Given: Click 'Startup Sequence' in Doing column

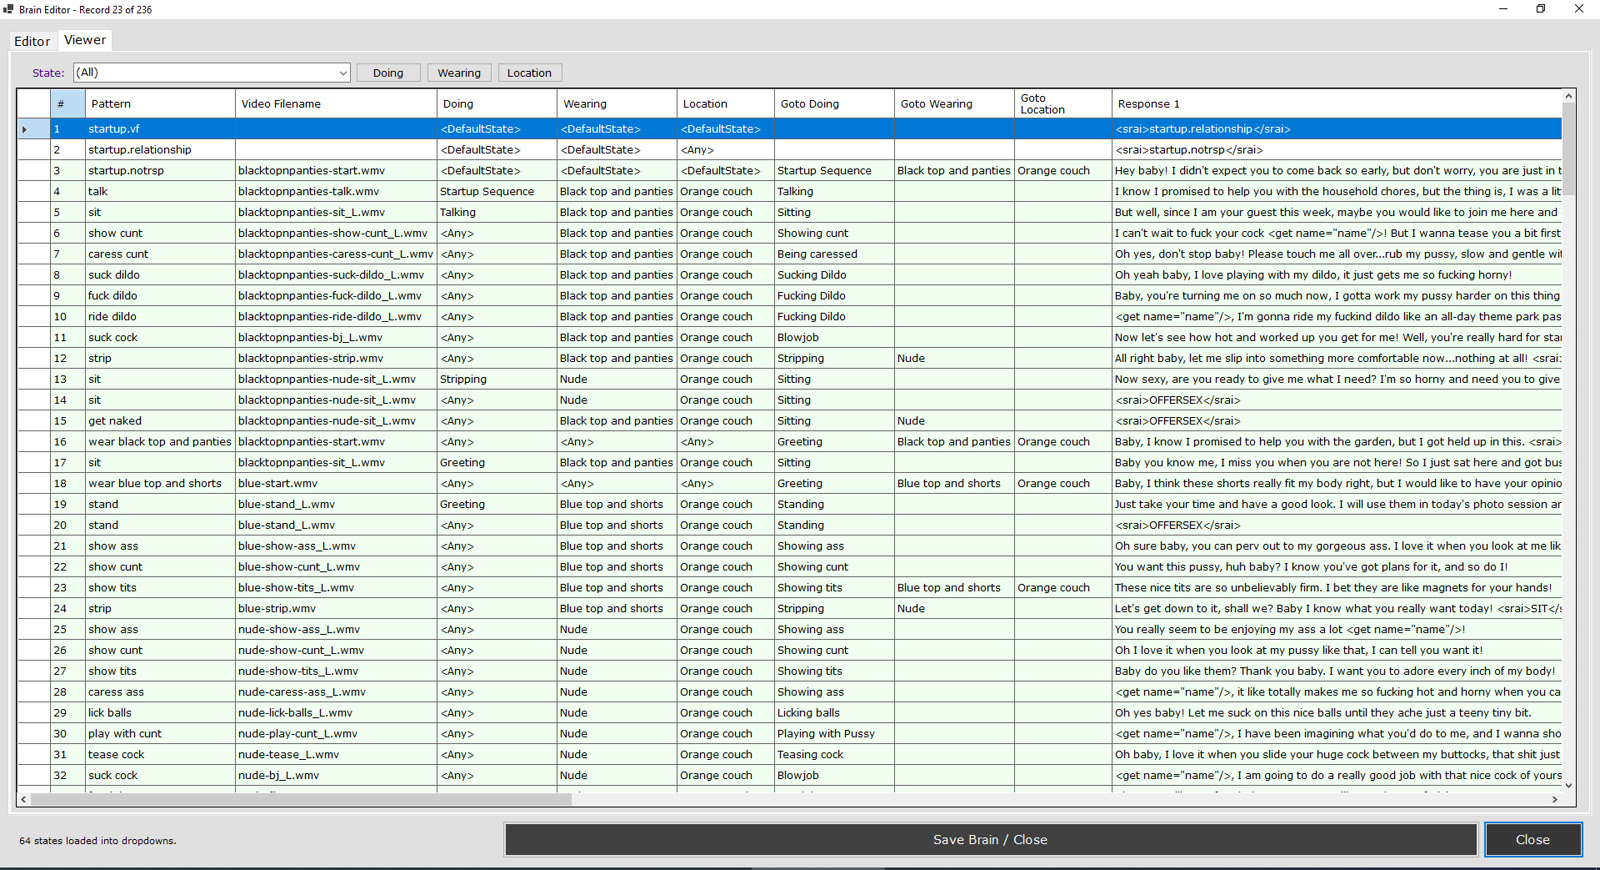Looking at the screenshot, I should [497, 192].
